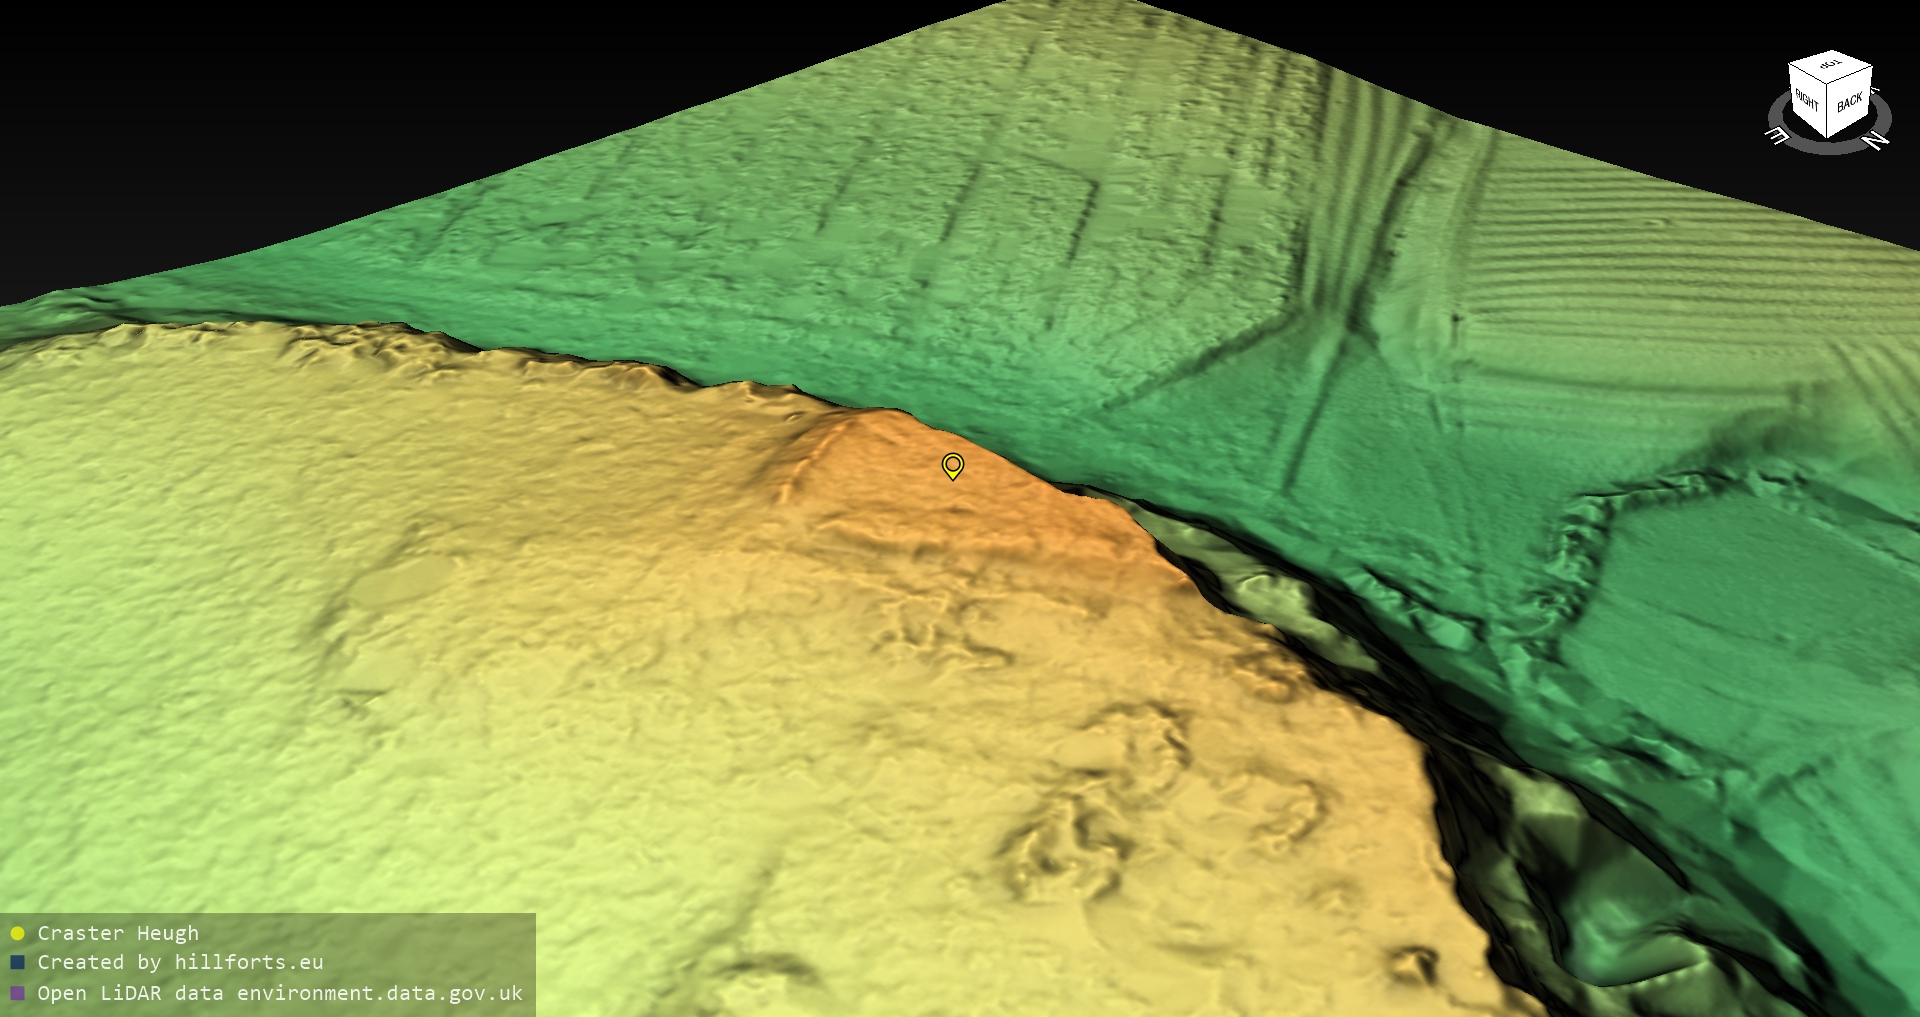Click the yellow location pin on the hilltop
1920x1017 pixels.
coord(953,466)
